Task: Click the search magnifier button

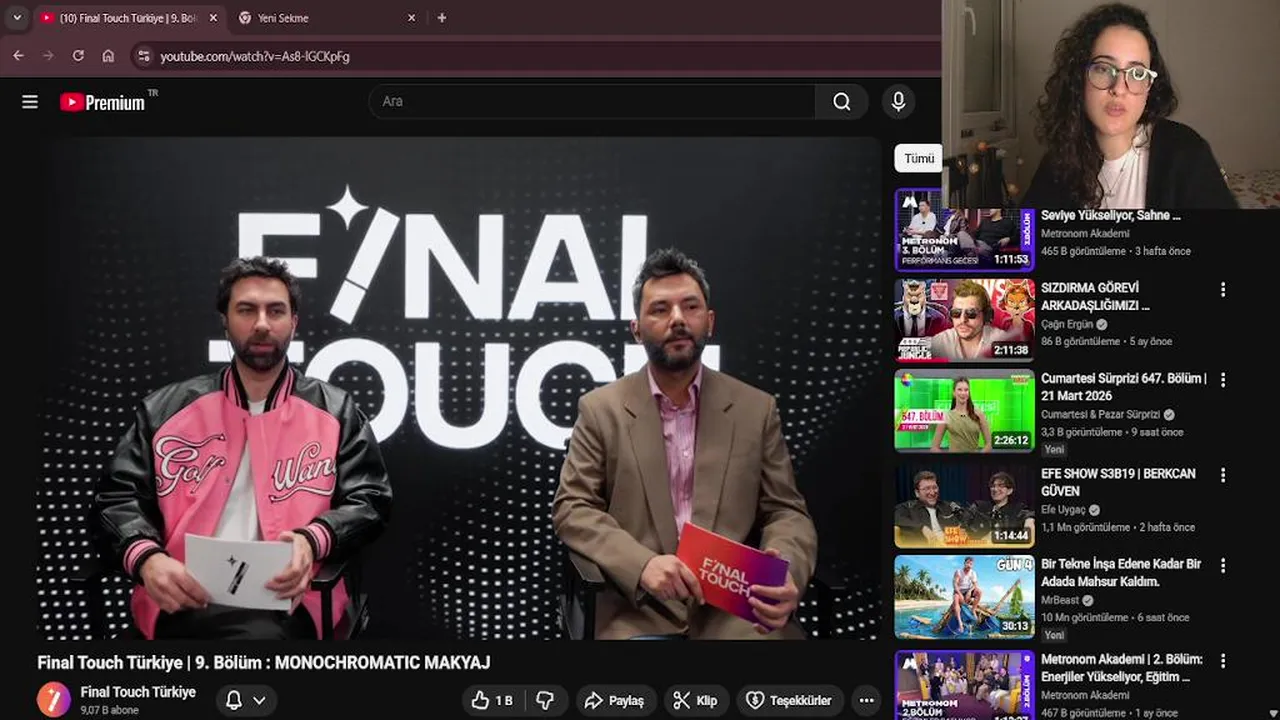Action: pyautogui.click(x=842, y=101)
